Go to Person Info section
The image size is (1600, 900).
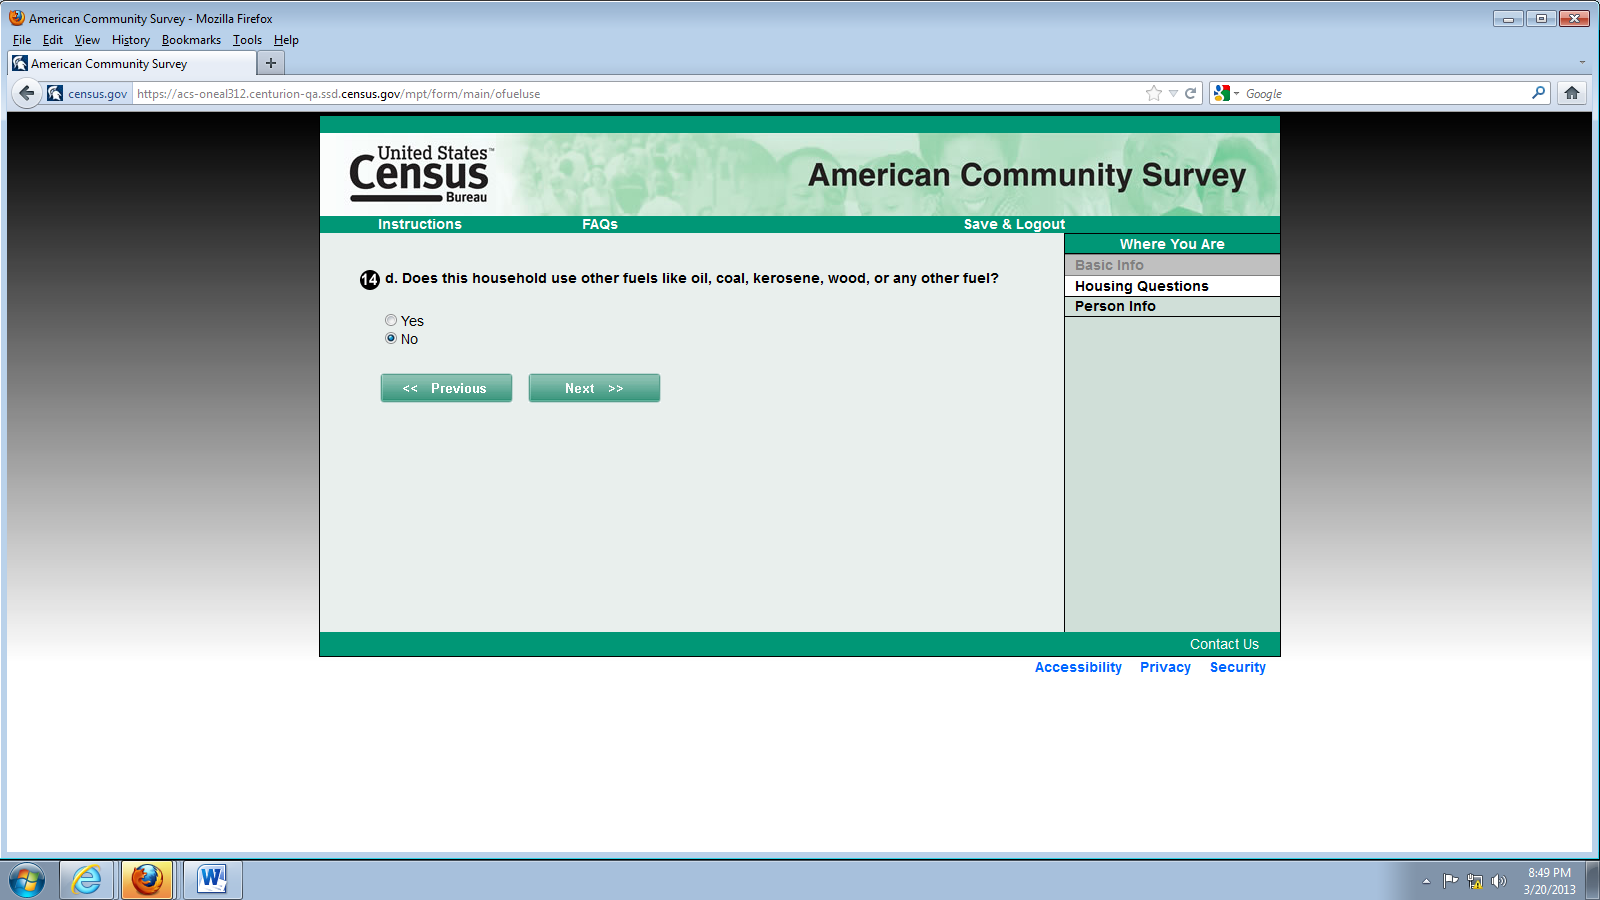point(1172,306)
